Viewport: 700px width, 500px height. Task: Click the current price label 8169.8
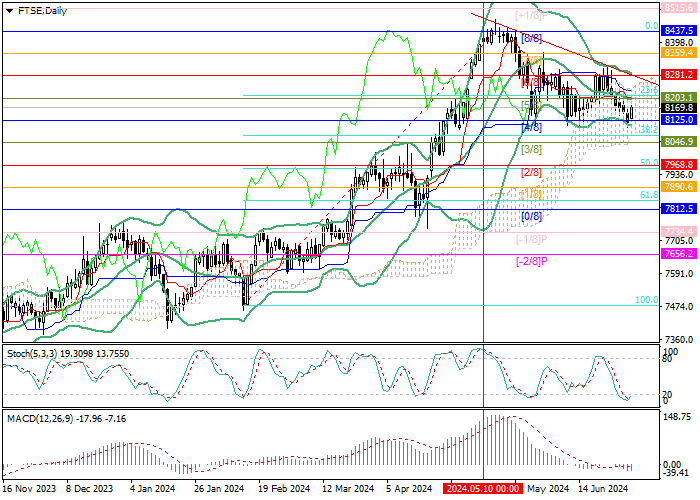679,108
